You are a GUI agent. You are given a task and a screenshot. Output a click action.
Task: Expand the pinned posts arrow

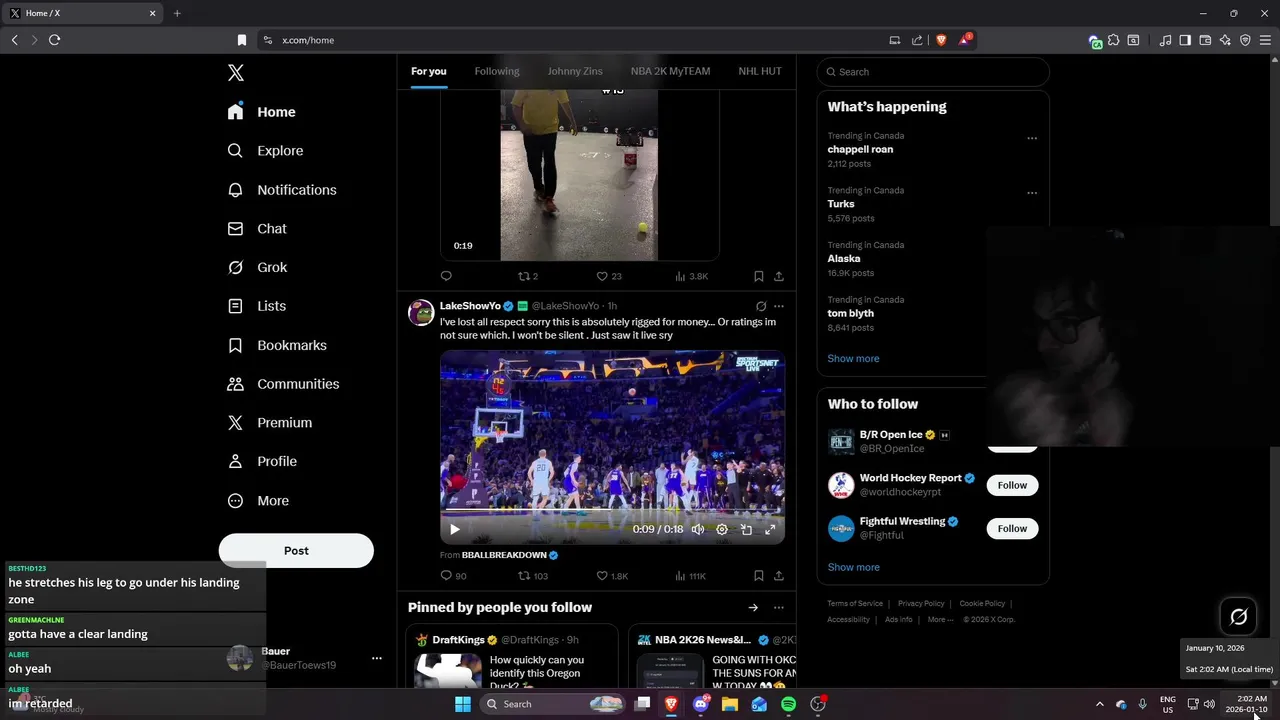pos(753,607)
